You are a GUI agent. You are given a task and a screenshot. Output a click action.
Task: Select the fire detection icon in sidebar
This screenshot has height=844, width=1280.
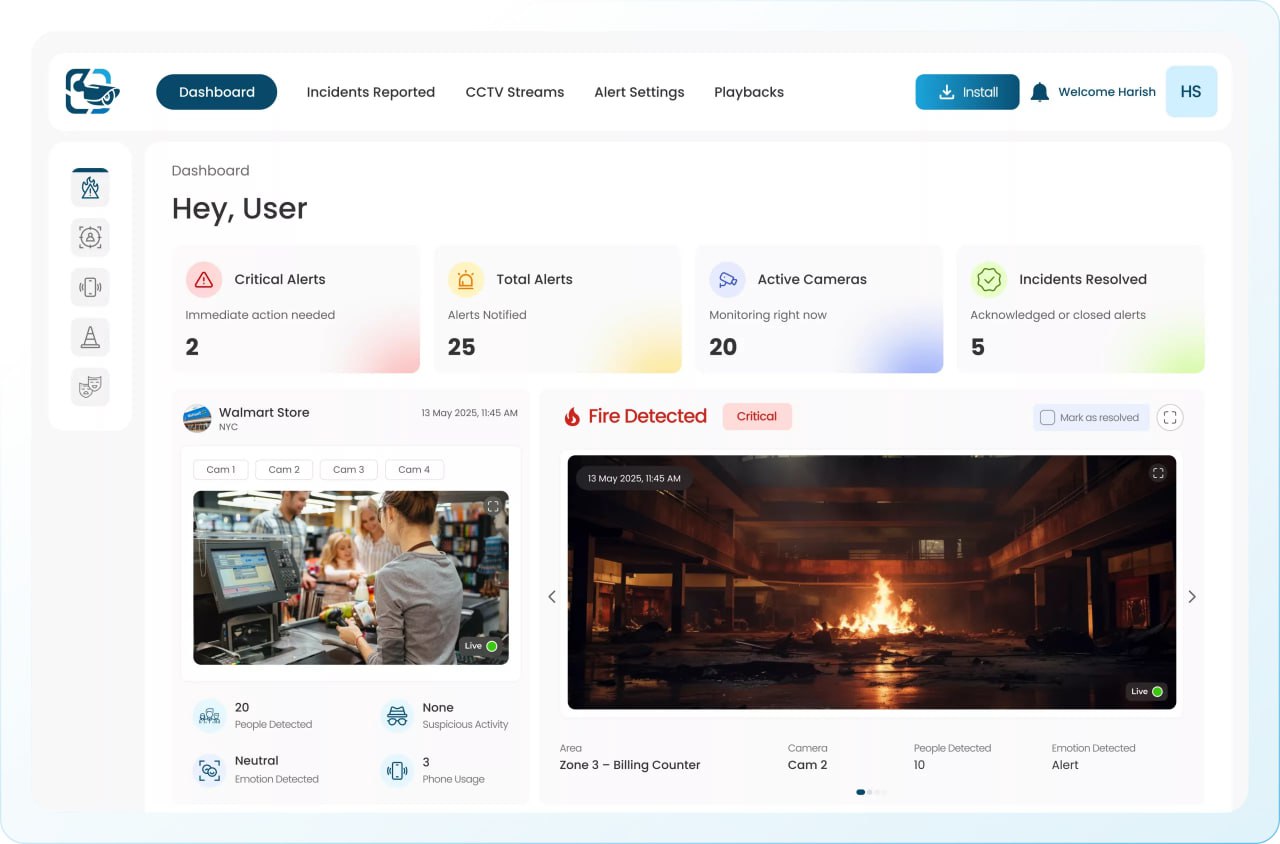(x=90, y=186)
